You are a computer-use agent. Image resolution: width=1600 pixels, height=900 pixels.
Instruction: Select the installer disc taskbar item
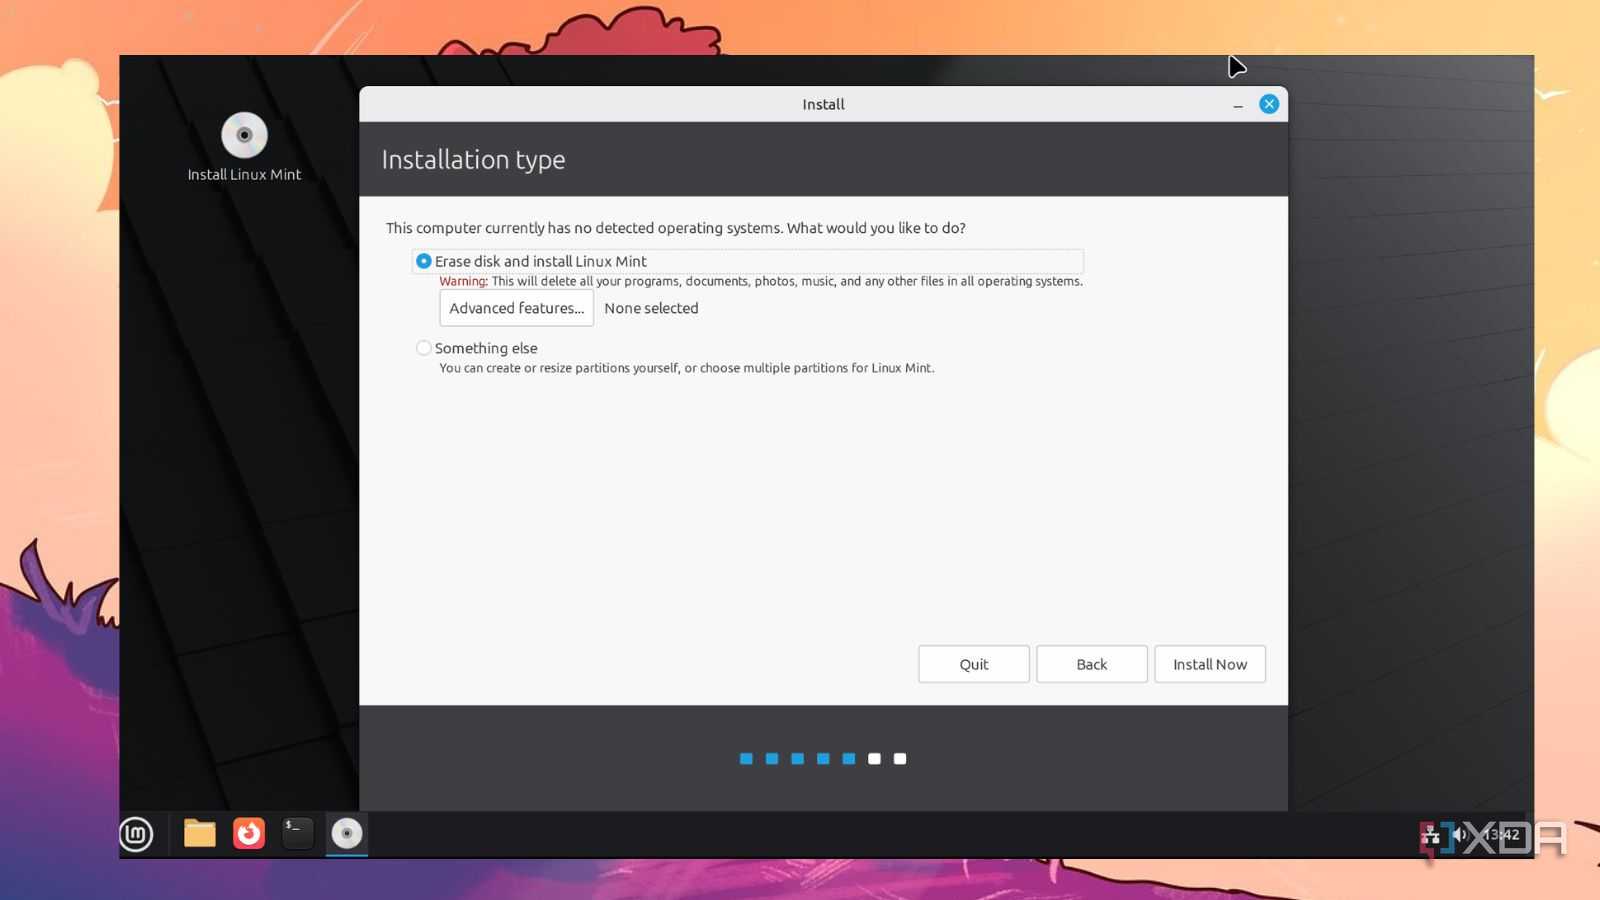[347, 833]
